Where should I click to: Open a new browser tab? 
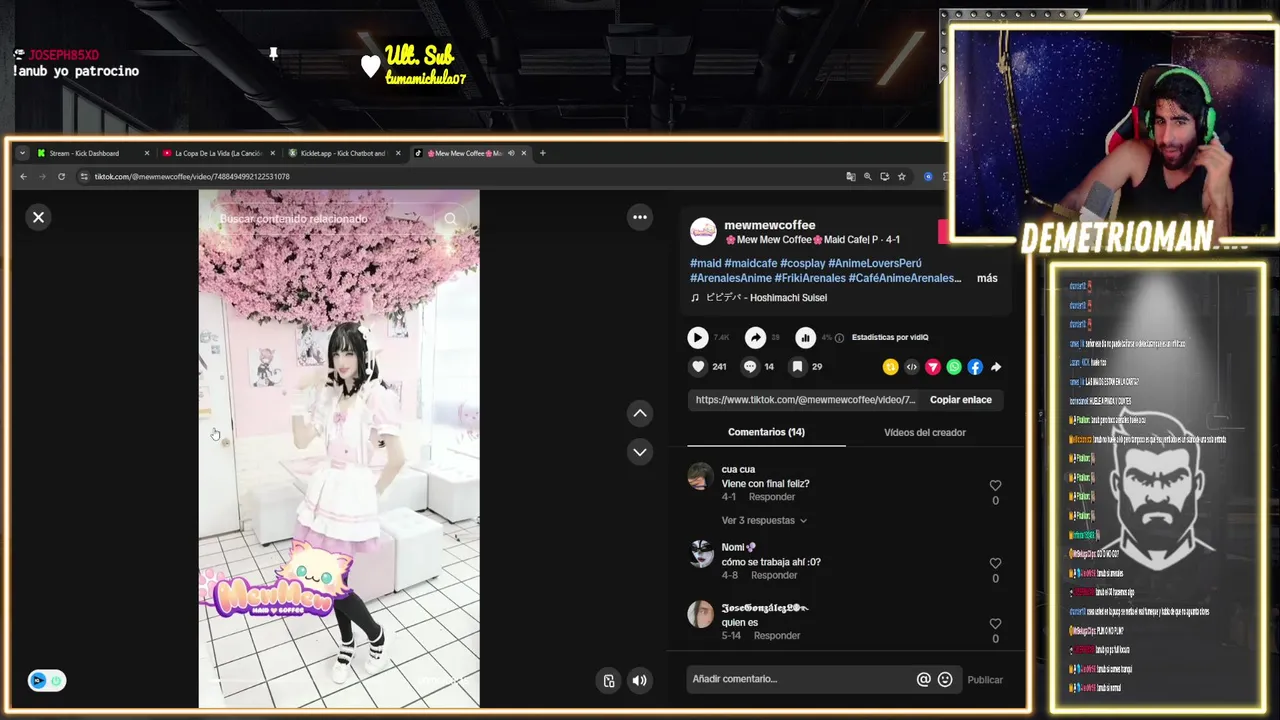[x=542, y=153]
